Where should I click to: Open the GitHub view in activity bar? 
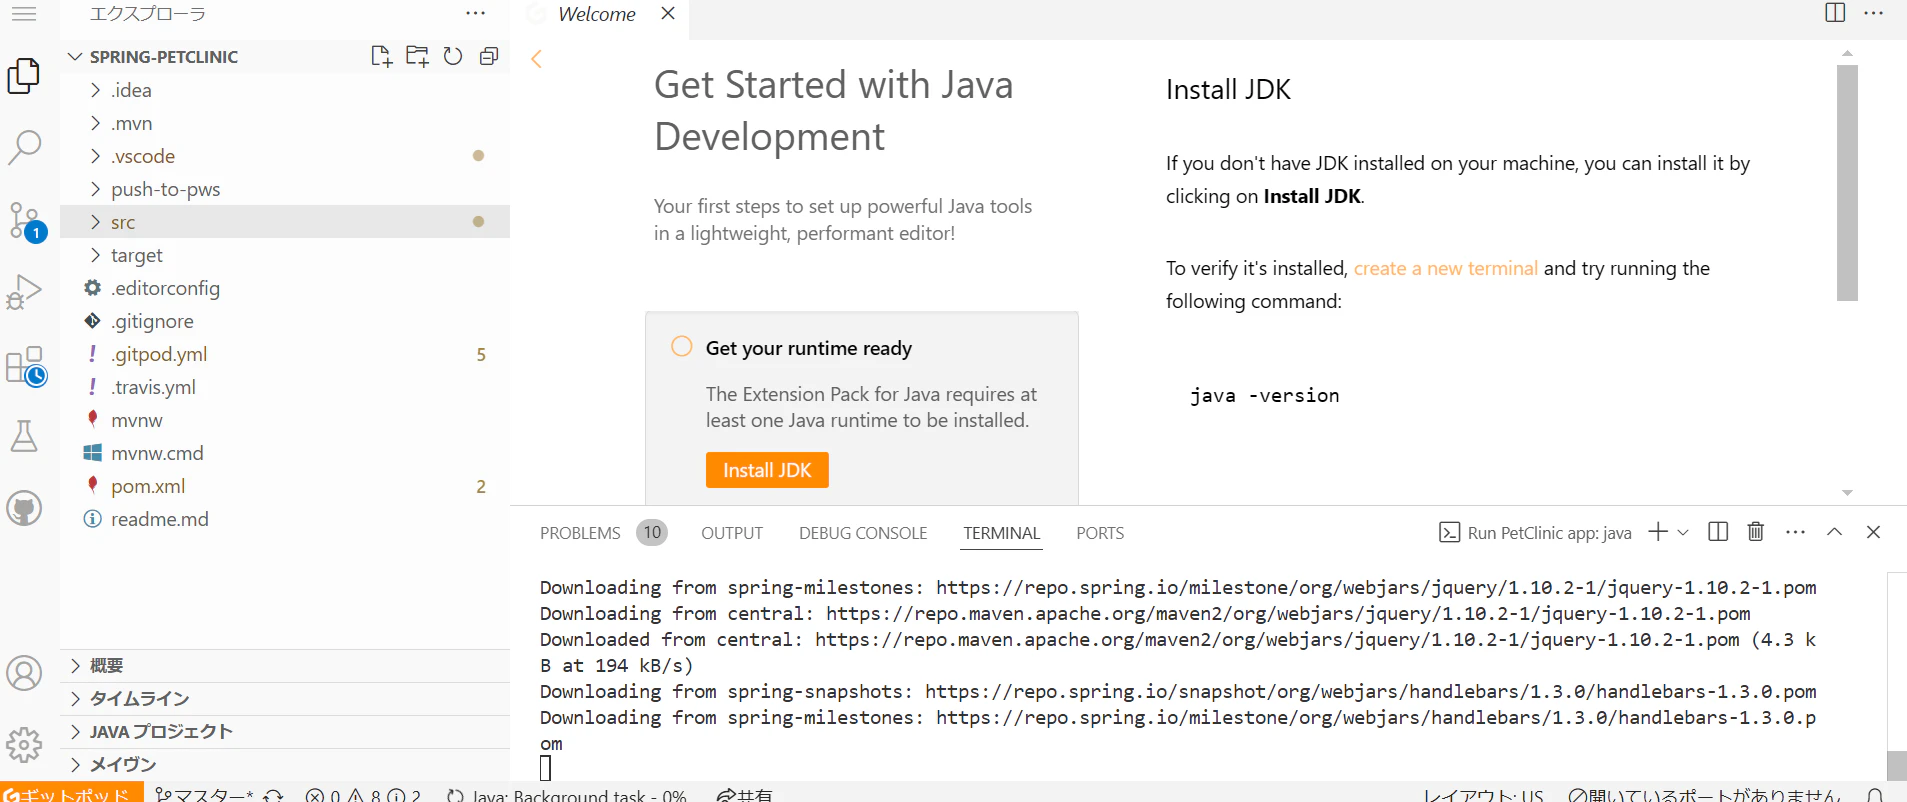[x=24, y=508]
